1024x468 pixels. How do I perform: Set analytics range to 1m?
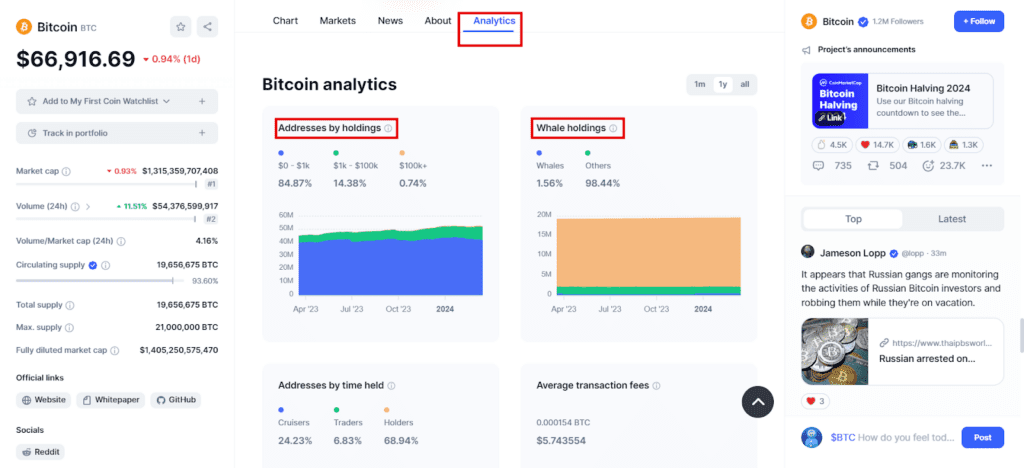[x=699, y=85]
